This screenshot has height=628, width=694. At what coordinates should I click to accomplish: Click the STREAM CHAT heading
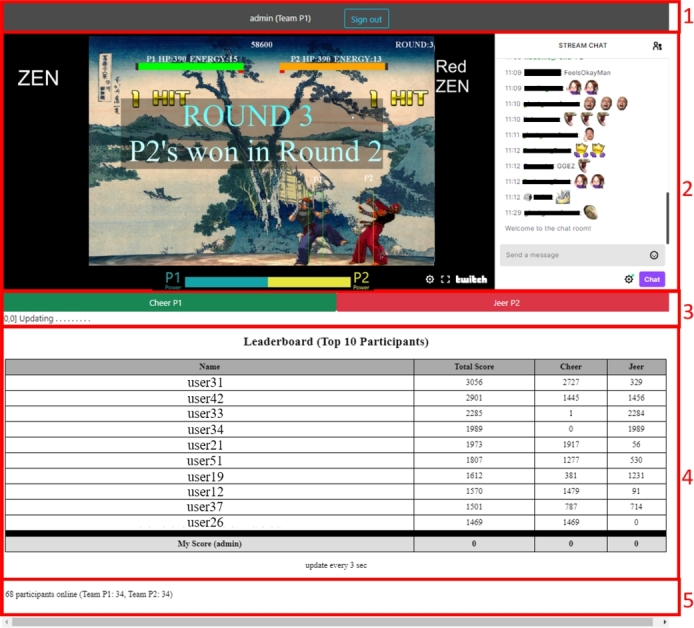pyautogui.click(x=582, y=46)
